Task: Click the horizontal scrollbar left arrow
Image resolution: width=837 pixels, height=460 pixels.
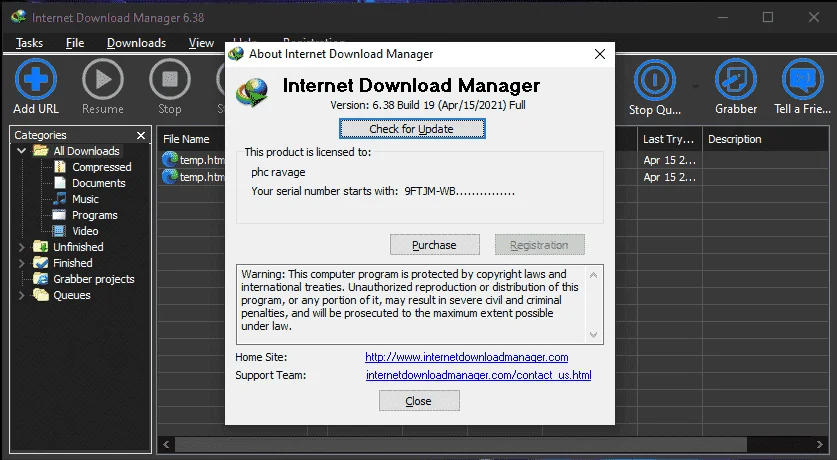Action: click(166, 445)
